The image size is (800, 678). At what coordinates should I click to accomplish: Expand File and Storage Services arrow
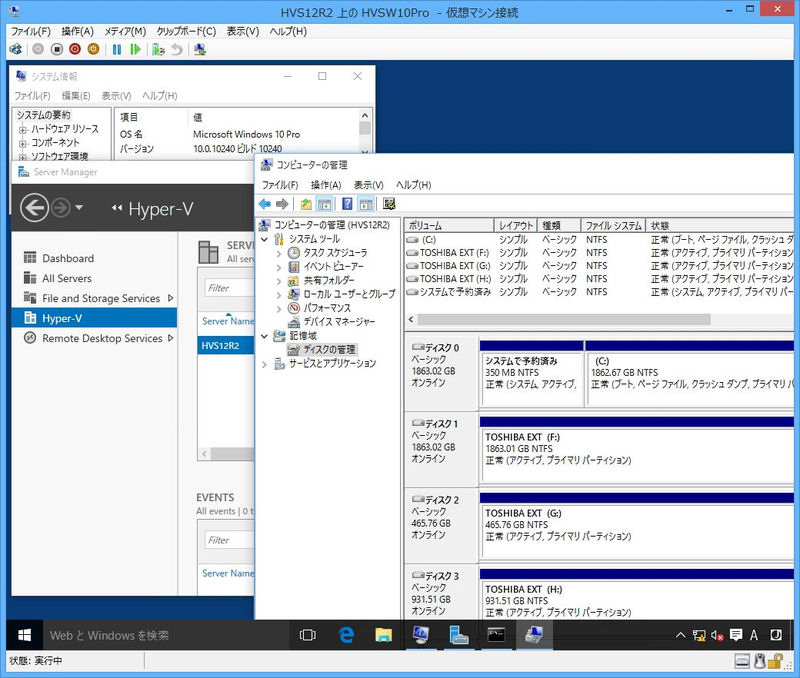point(170,298)
